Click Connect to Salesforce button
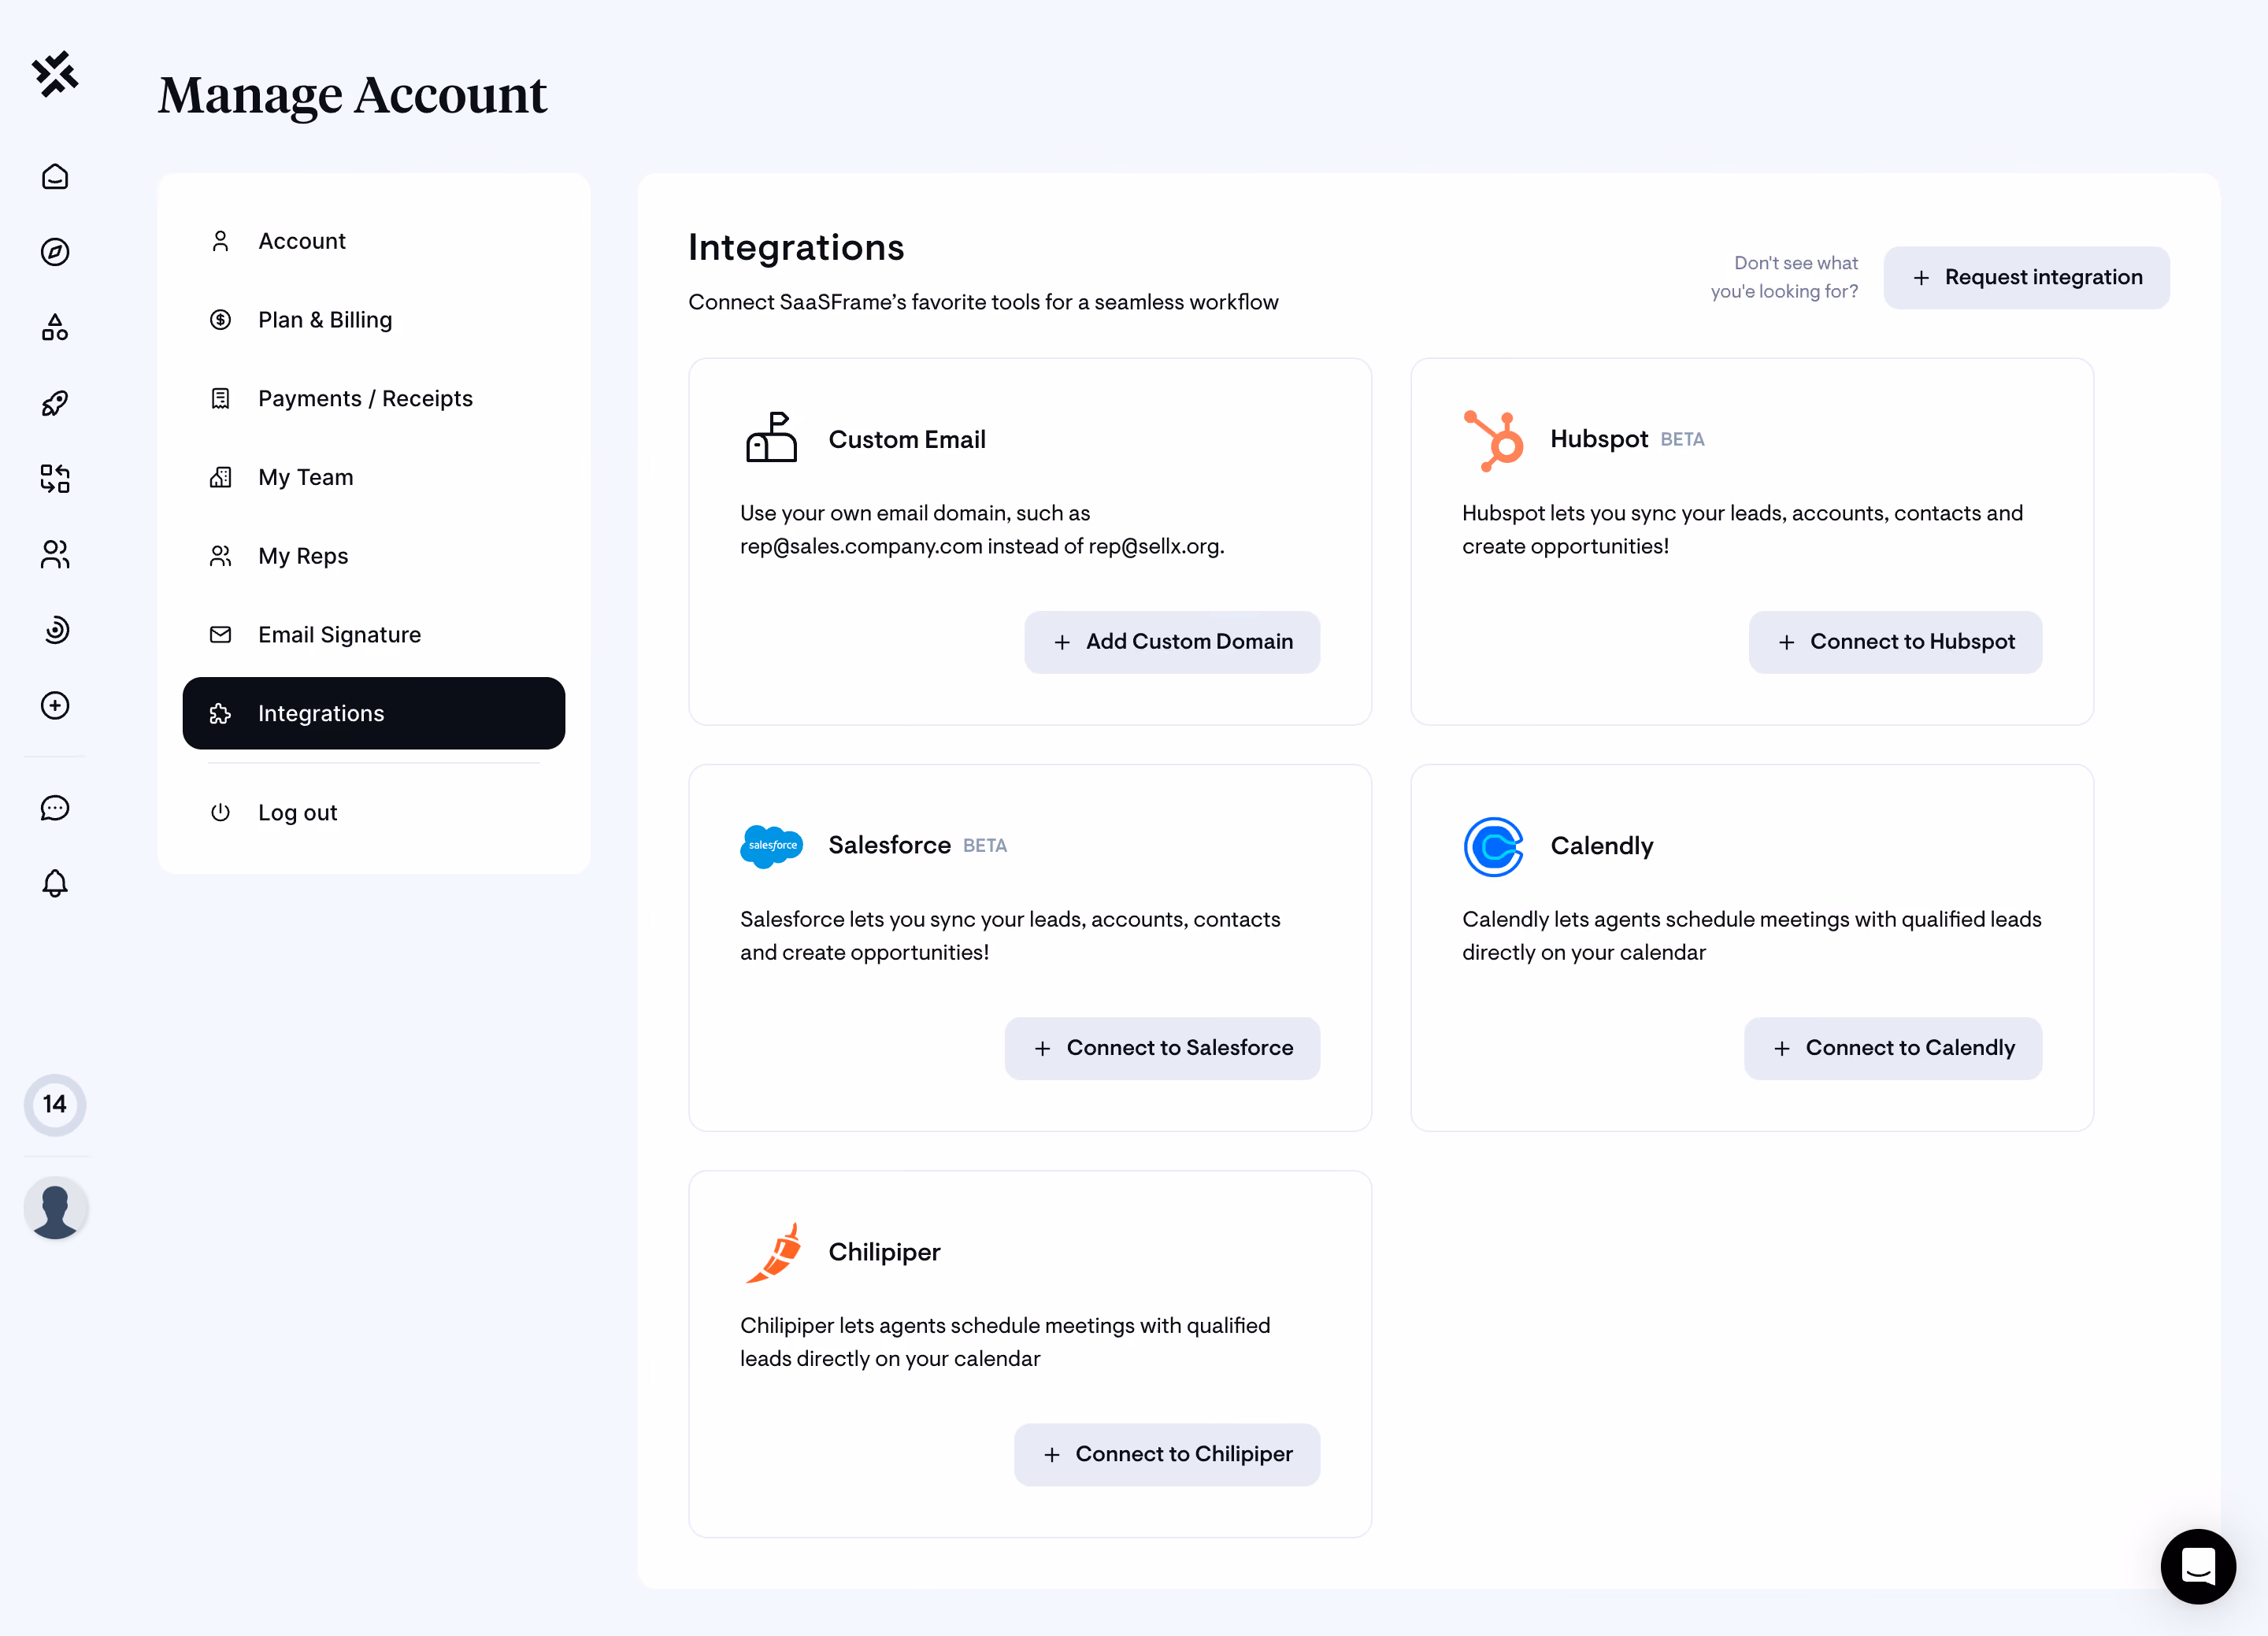This screenshot has width=2268, height=1636. [x=1162, y=1048]
